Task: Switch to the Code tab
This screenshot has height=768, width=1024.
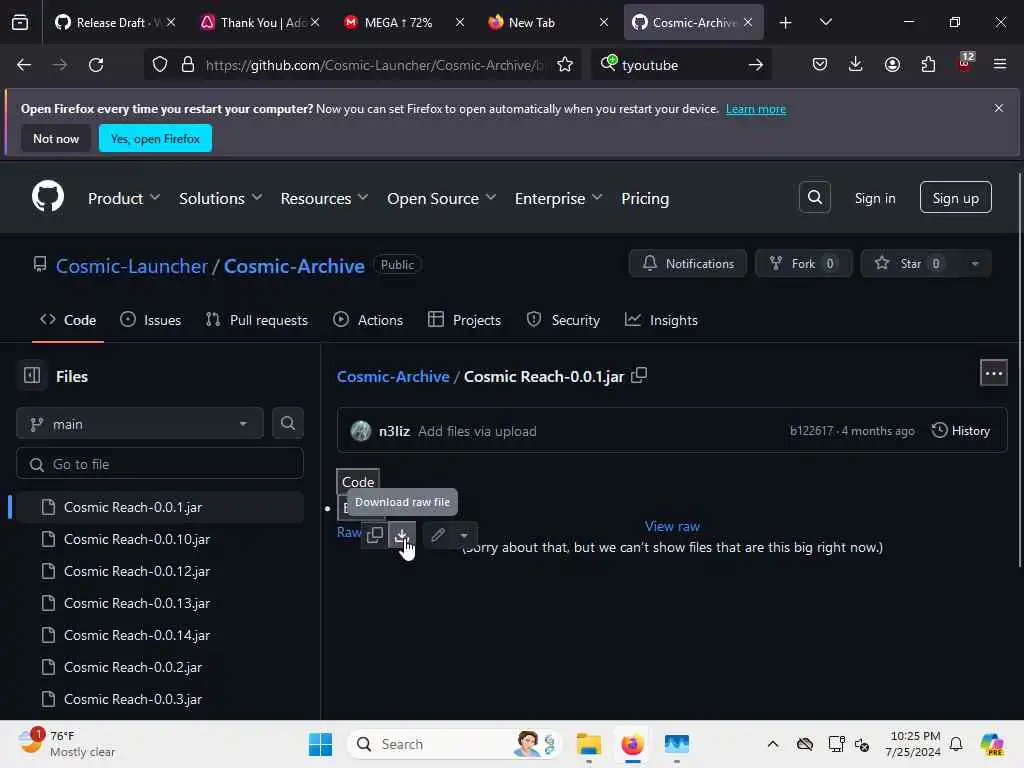Action: coord(68,320)
